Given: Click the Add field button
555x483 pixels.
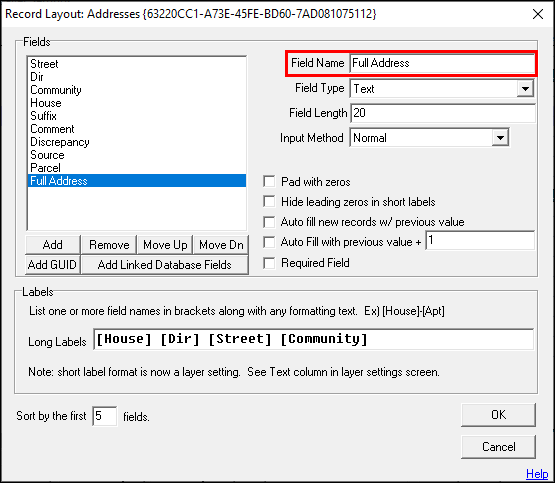Looking at the screenshot, I should (x=53, y=245).
